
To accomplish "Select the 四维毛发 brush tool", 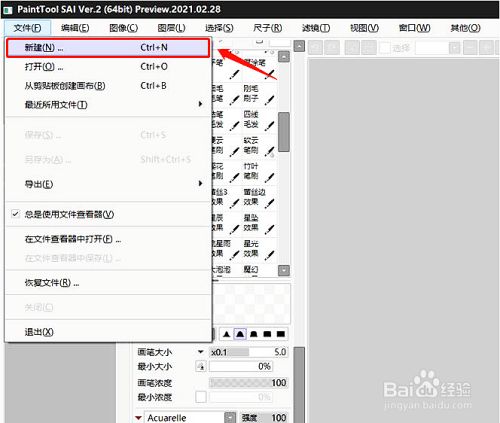I will point(259,120).
